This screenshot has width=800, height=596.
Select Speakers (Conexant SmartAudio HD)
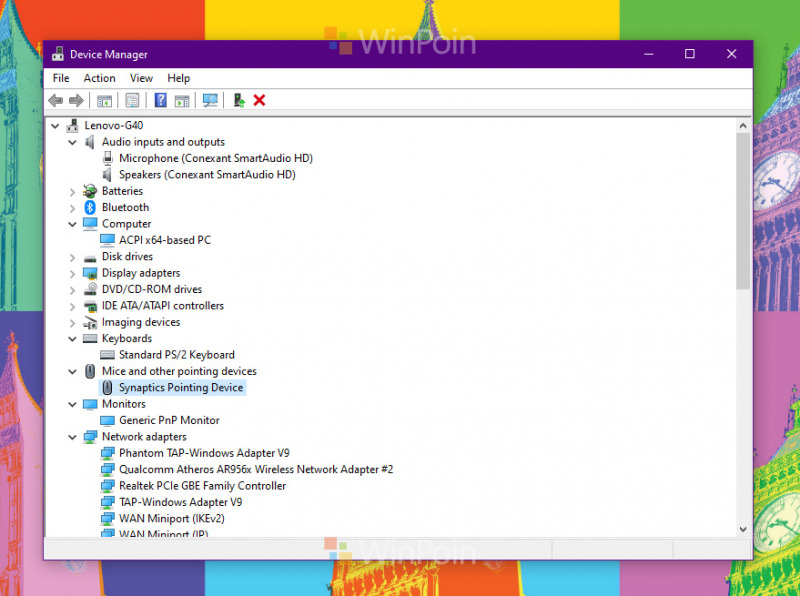(207, 175)
